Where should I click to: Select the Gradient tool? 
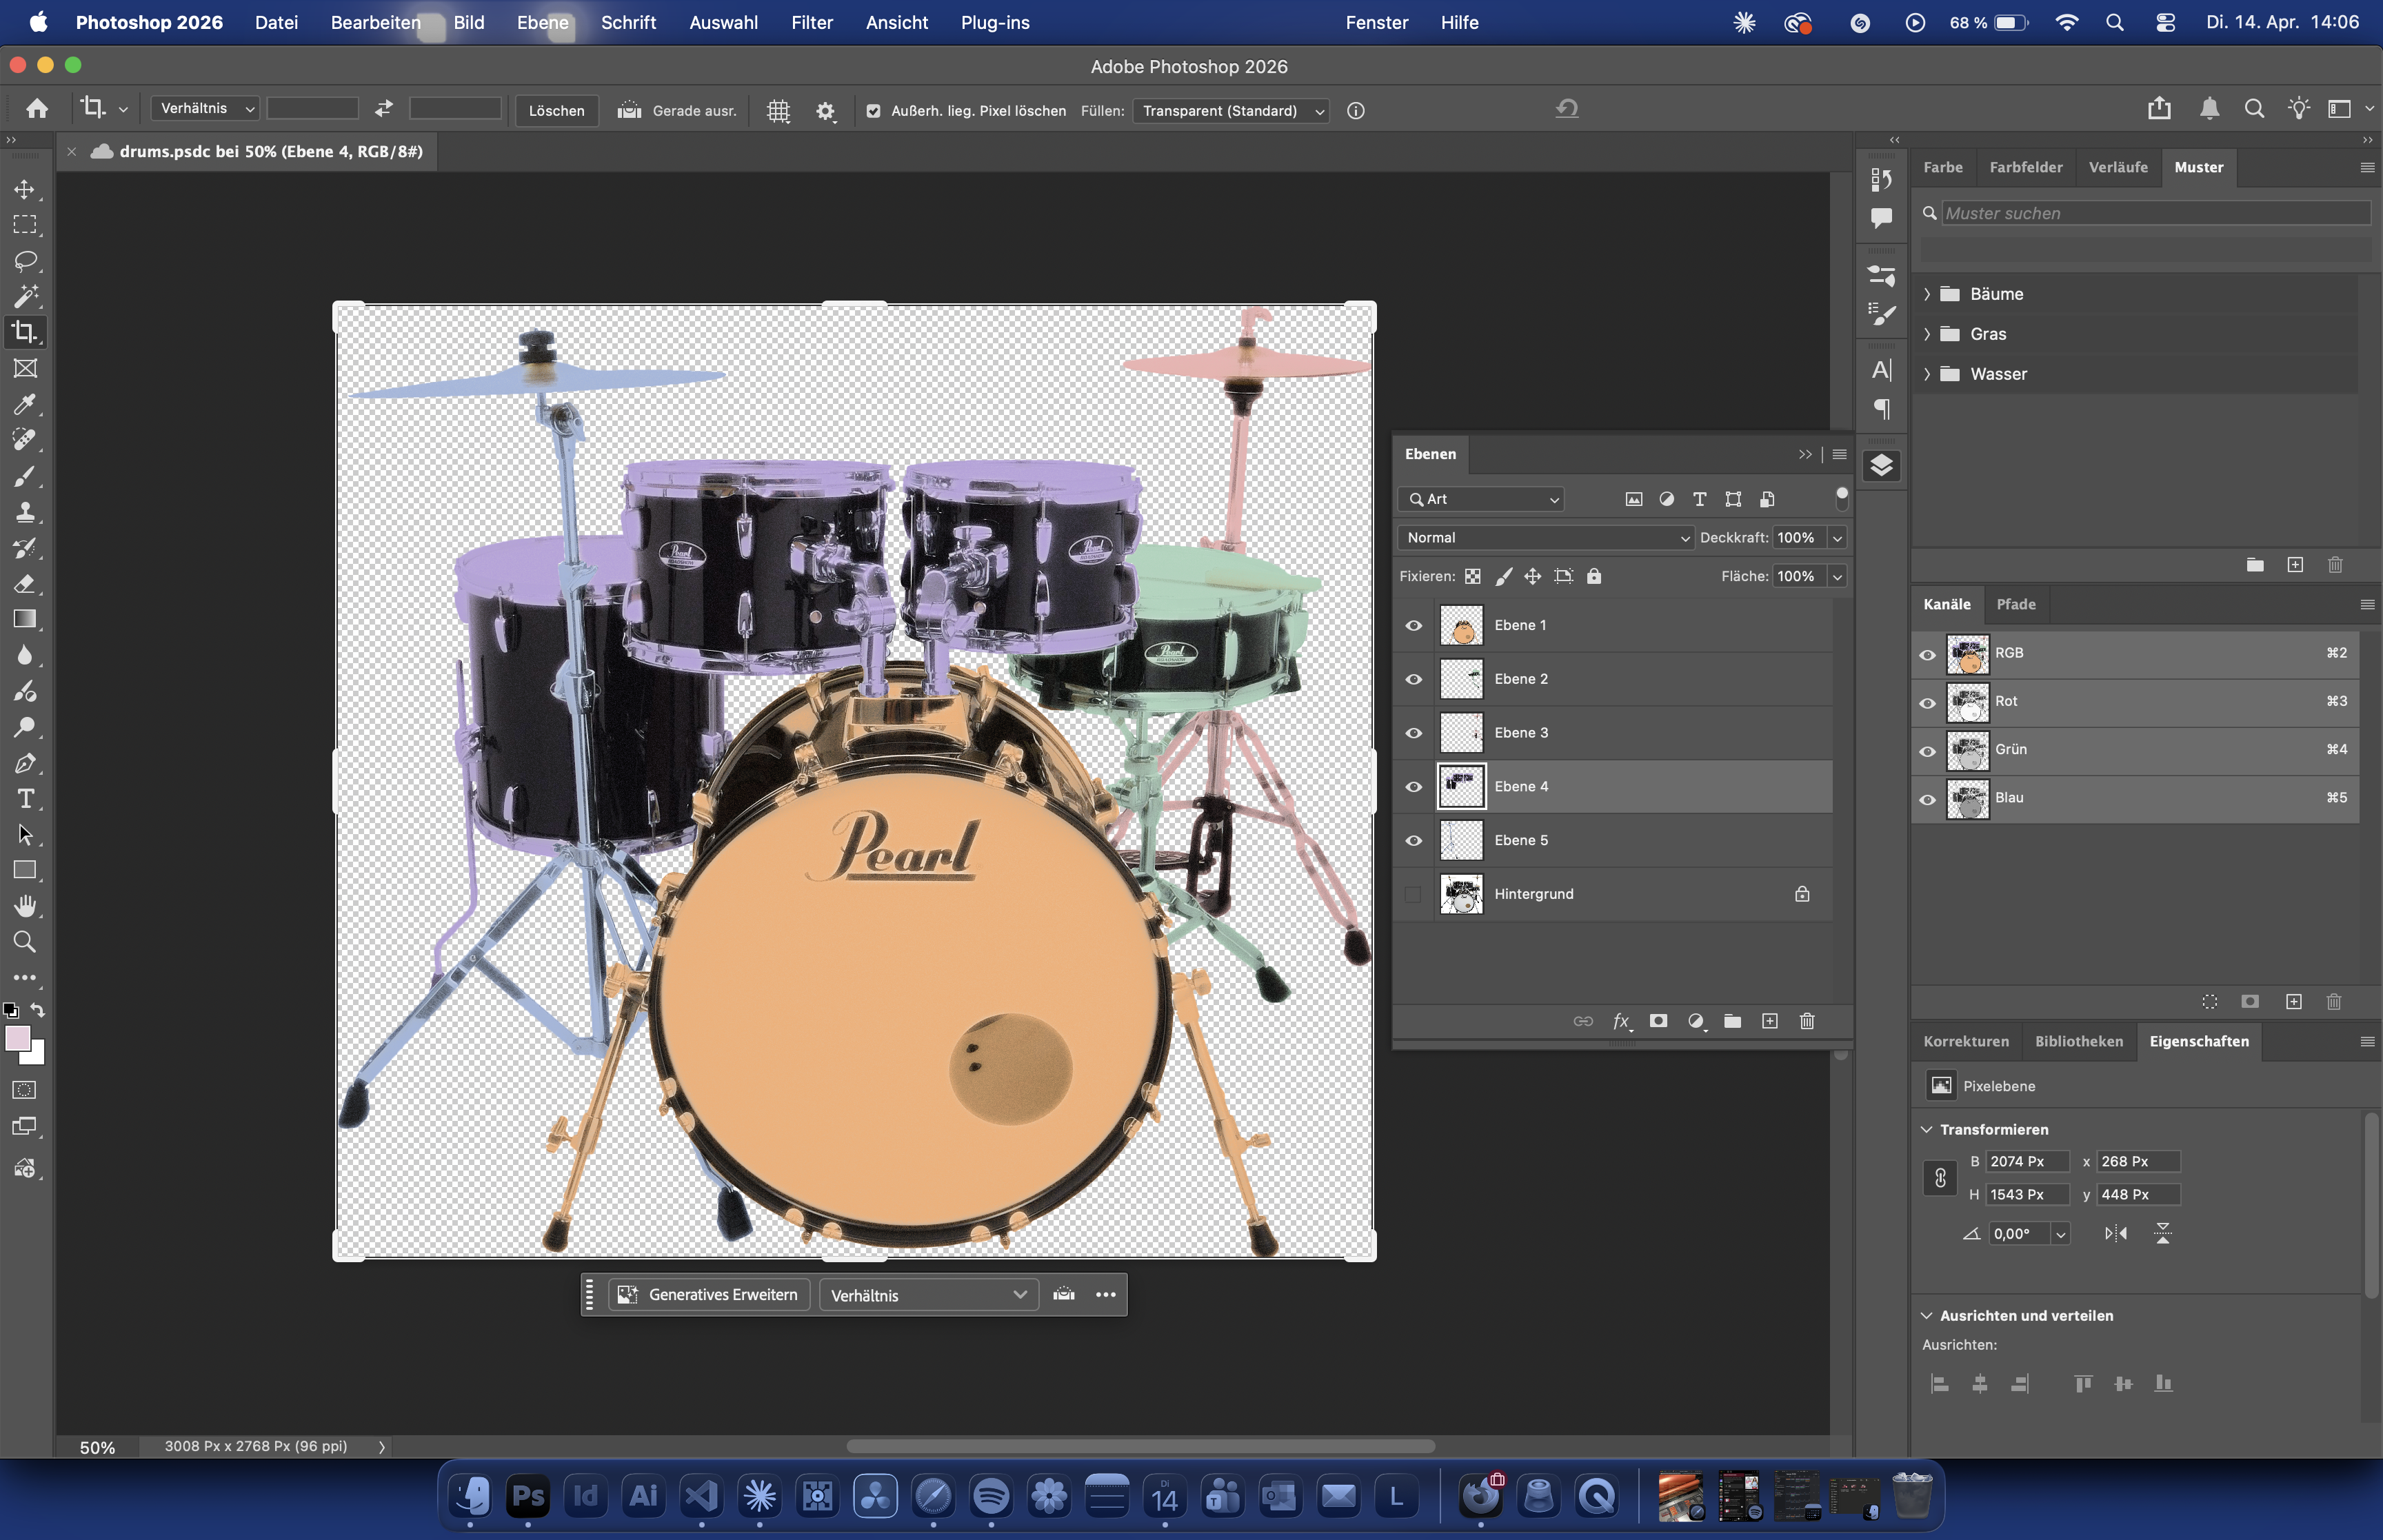click(x=25, y=619)
